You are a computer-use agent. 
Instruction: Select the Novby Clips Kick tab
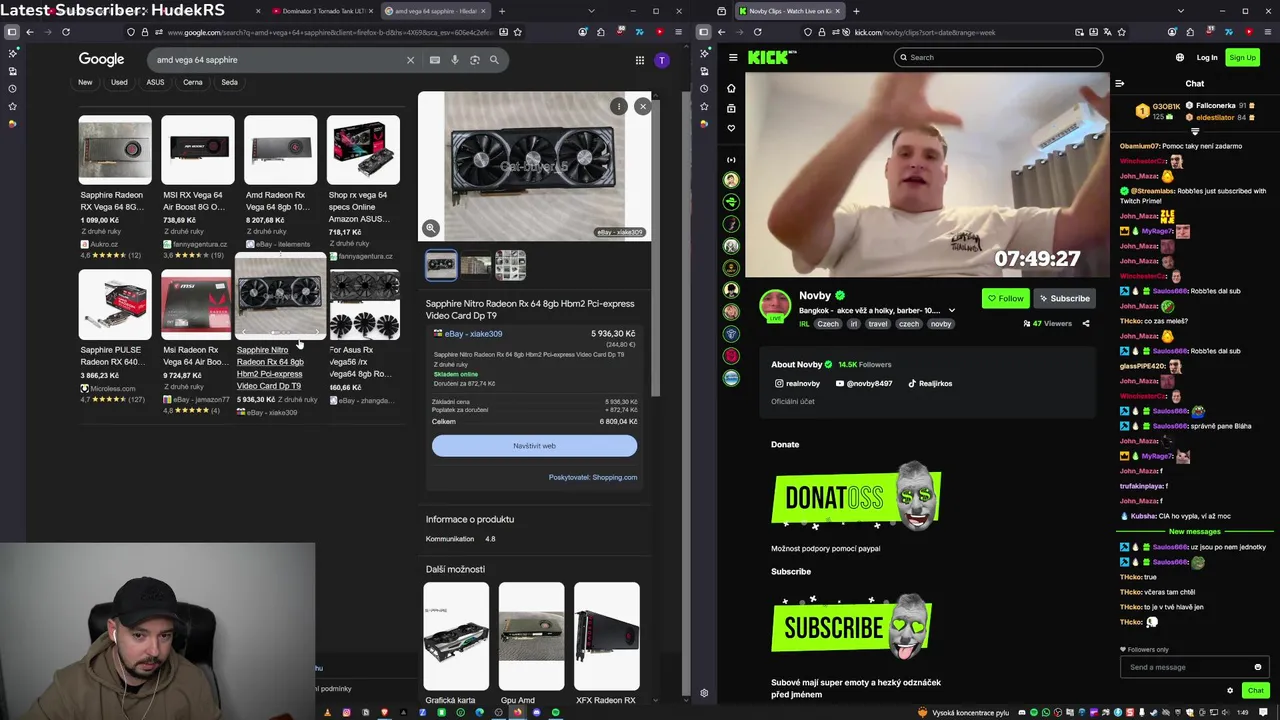pyautogui.click(x=790, y=11)
